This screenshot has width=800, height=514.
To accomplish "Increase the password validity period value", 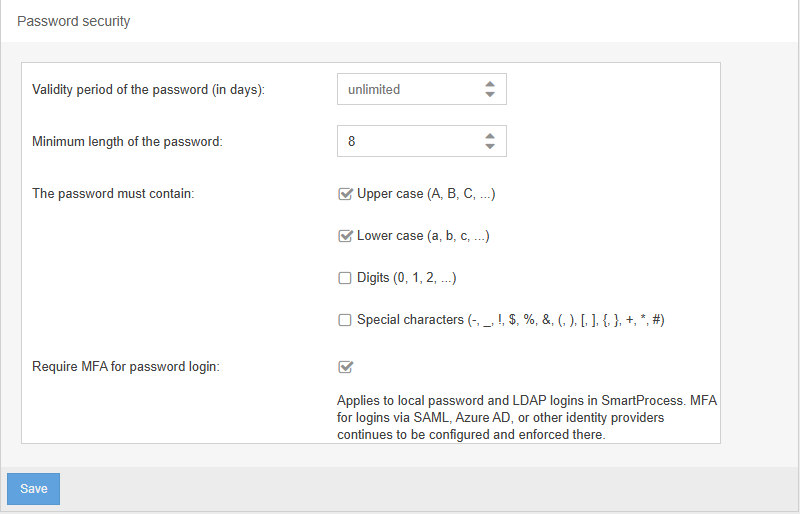I will [490, 84].
